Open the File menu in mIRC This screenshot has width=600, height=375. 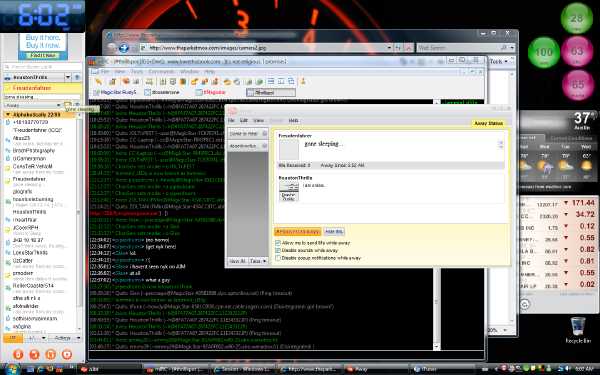pos(105,72)
